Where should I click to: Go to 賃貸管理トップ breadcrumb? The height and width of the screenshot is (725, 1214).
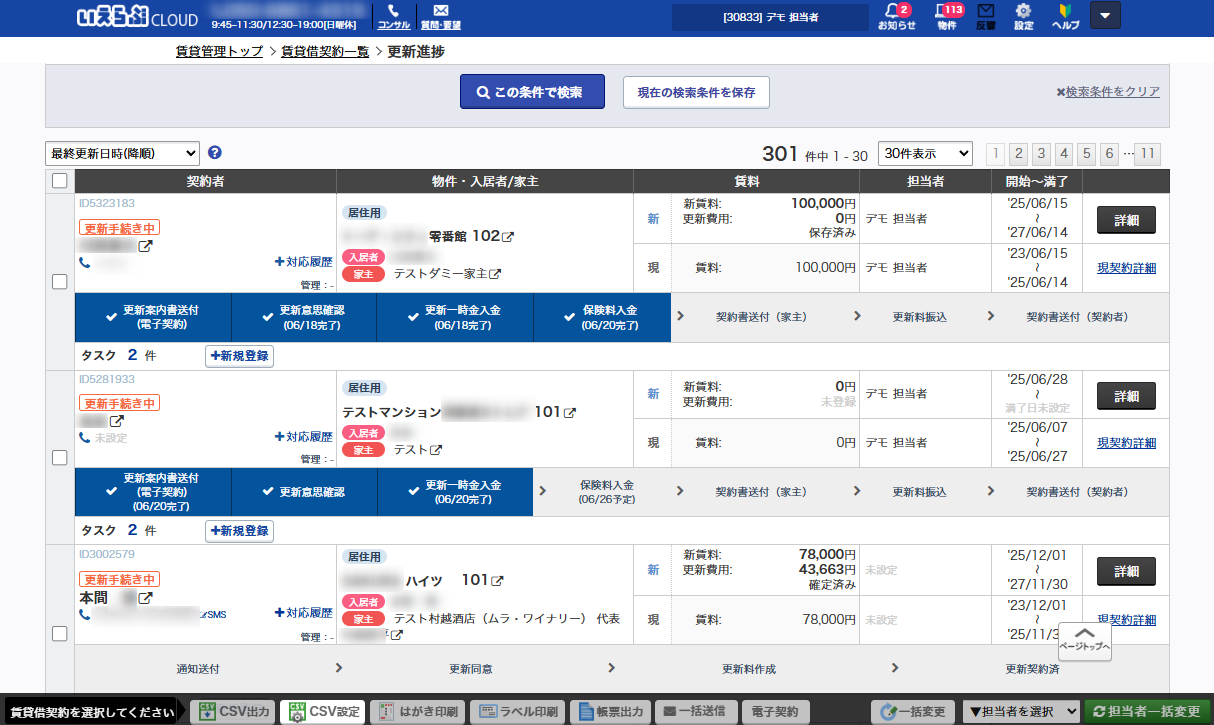(219, 51)
